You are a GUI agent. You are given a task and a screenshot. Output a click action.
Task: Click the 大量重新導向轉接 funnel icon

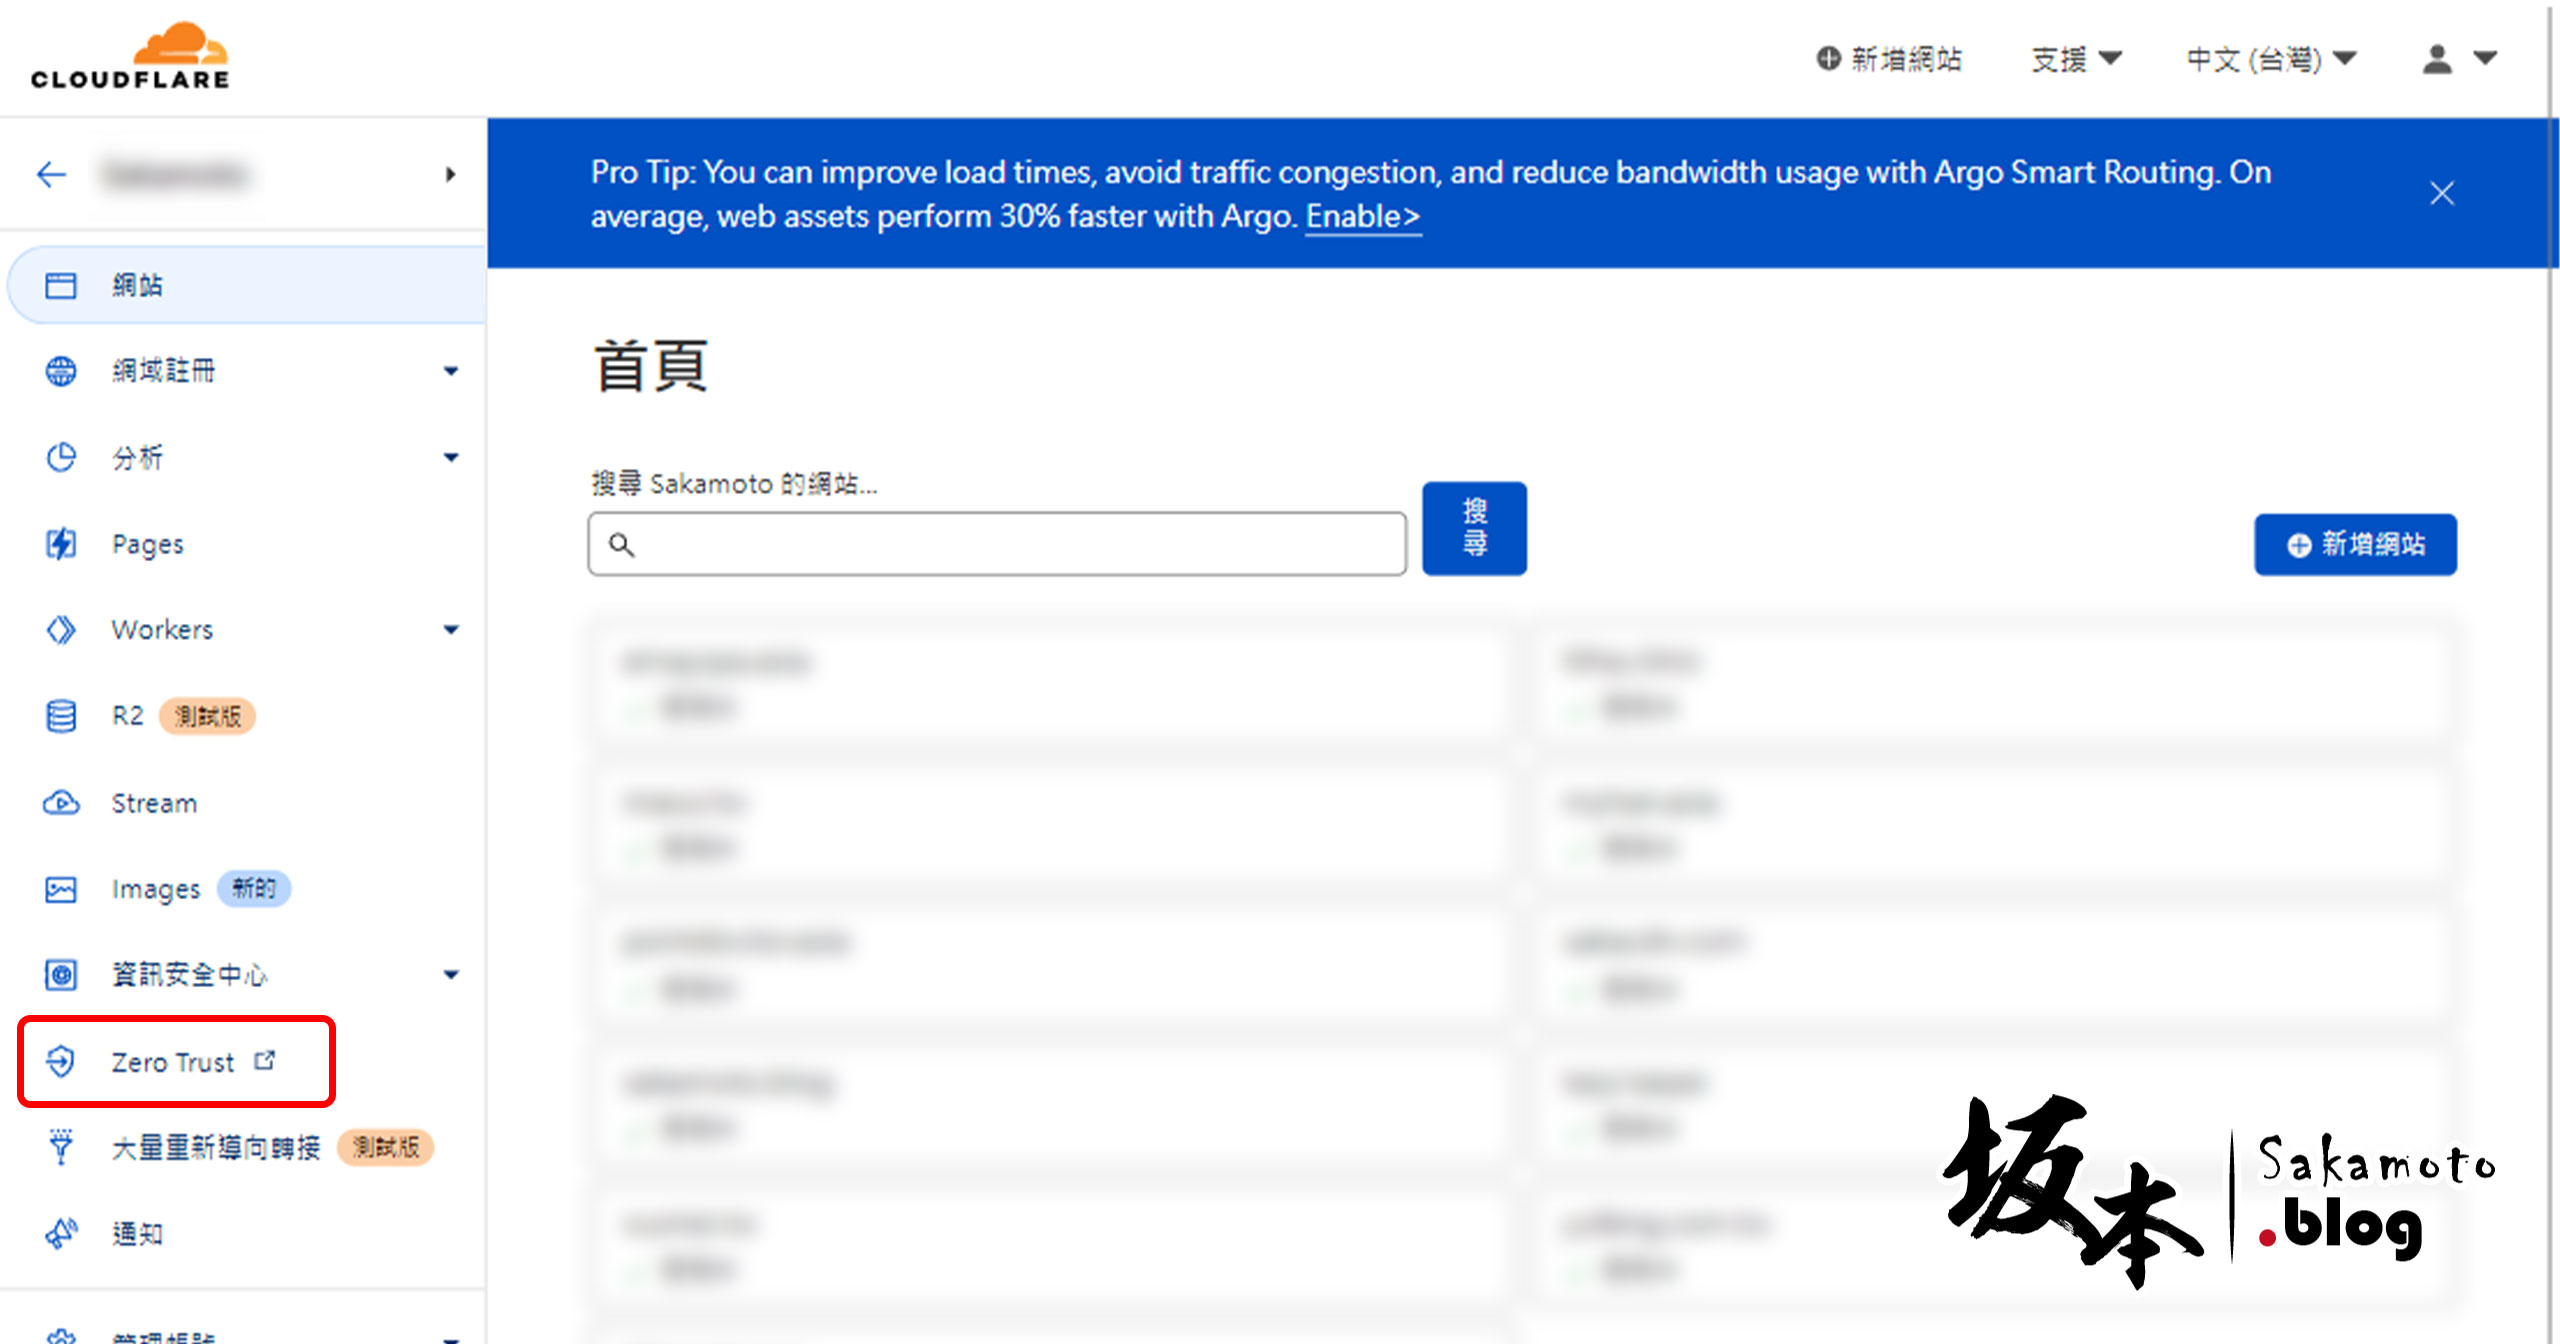[61, 1147]
